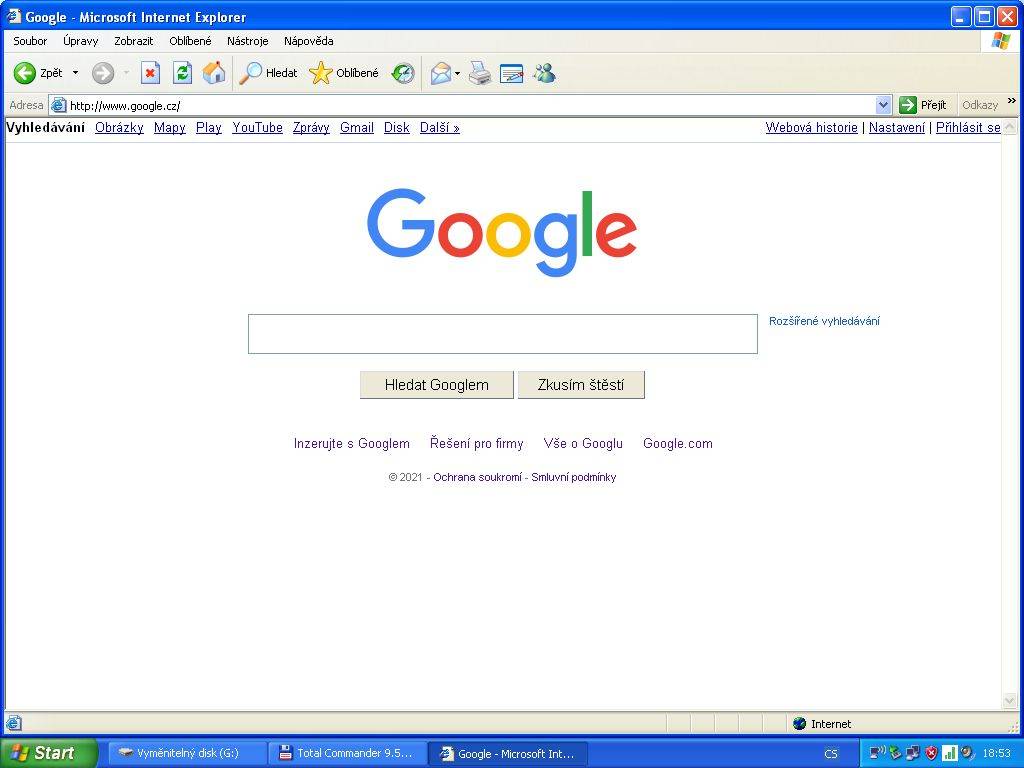Open the Gmail link
This screenshot has height=768, width=1024.
(357, 128)
